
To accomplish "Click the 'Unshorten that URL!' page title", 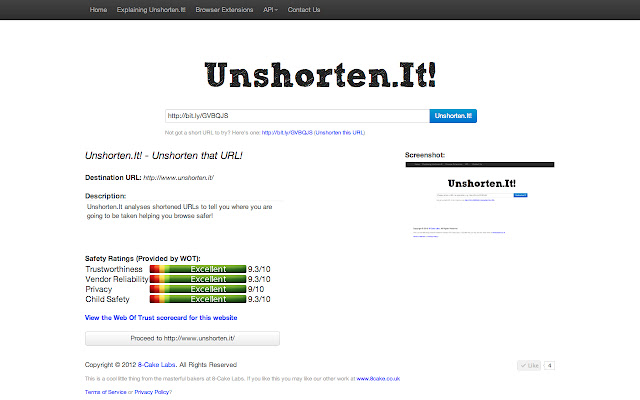I will click(x=164, y=156).
